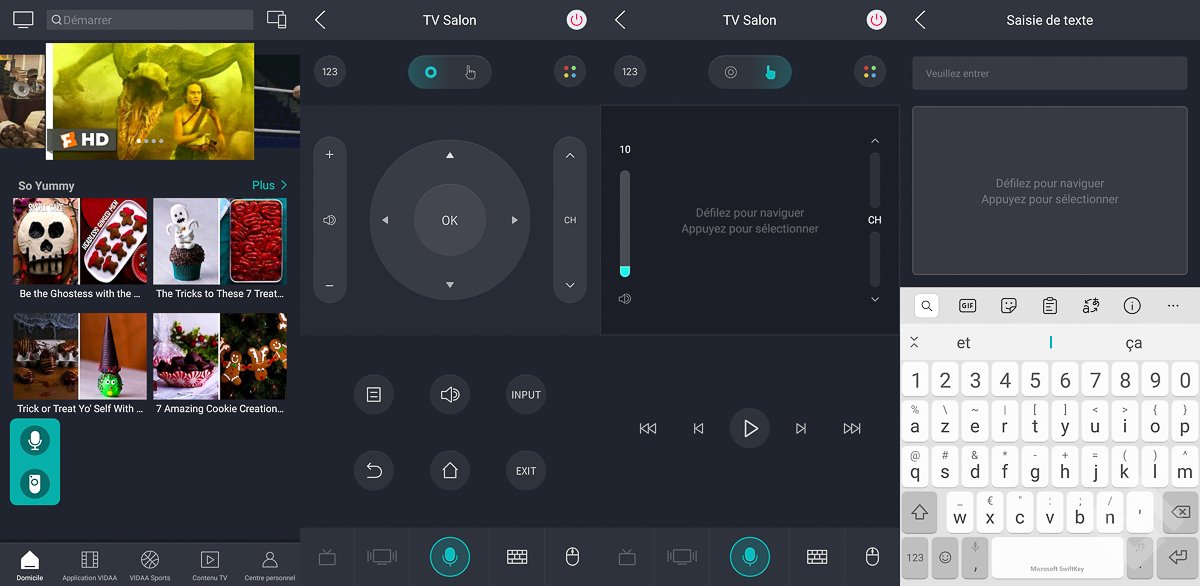Open mouse mode from D-pad remote bar
Image resolution: width=1200 pixels, height=586 pixels.
(x=572, y=557)
